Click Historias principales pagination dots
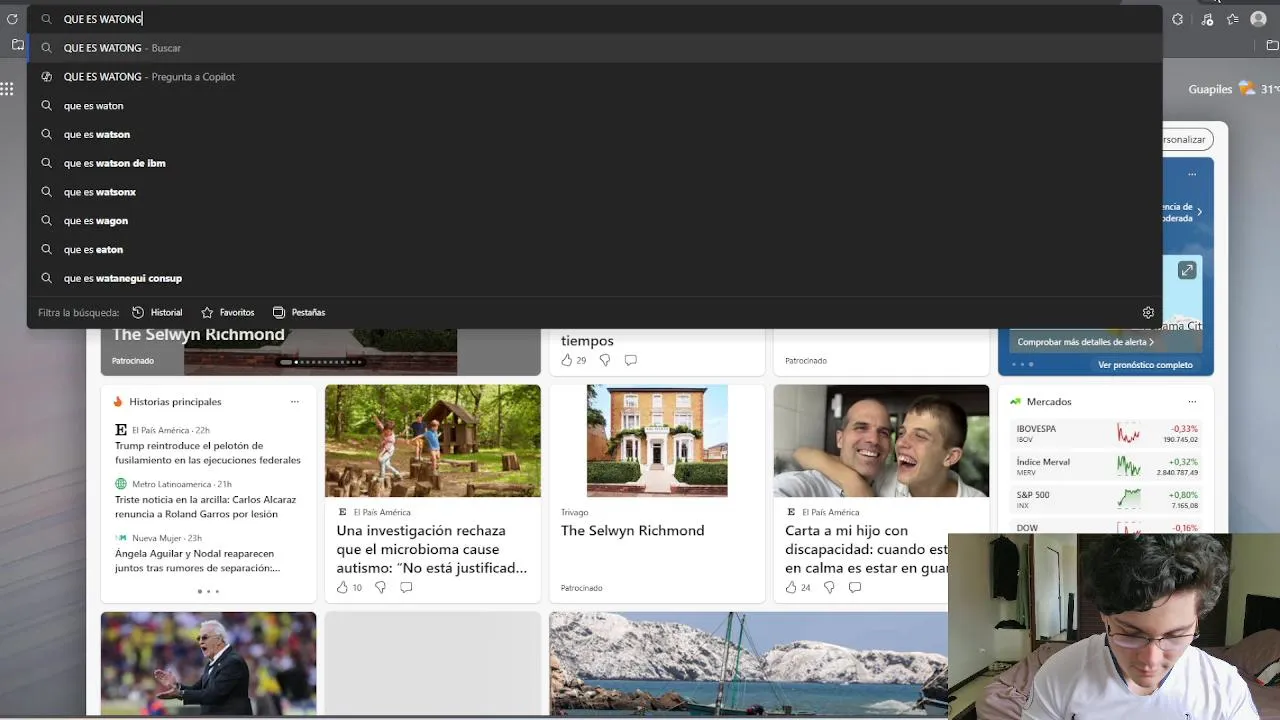 [x=208, y=591]
